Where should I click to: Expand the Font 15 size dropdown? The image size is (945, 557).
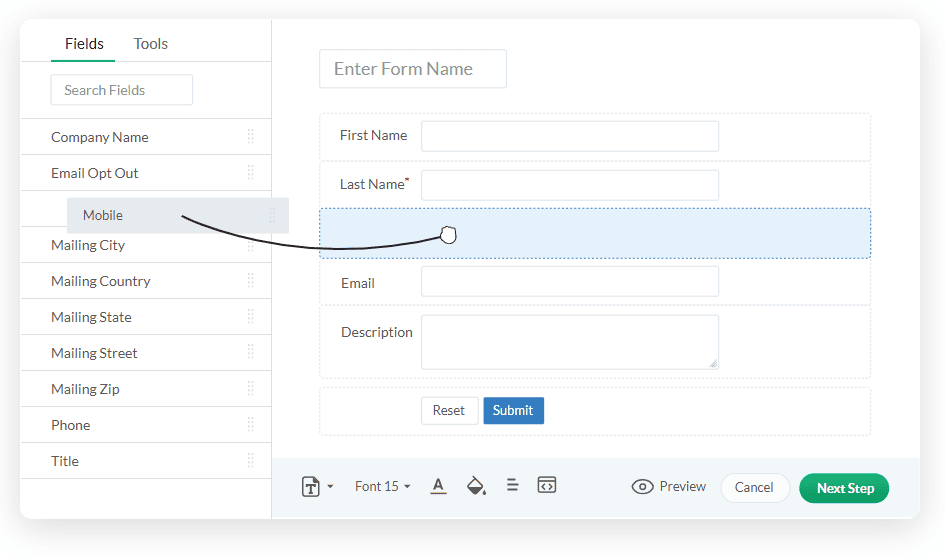[x=382, y=487]
